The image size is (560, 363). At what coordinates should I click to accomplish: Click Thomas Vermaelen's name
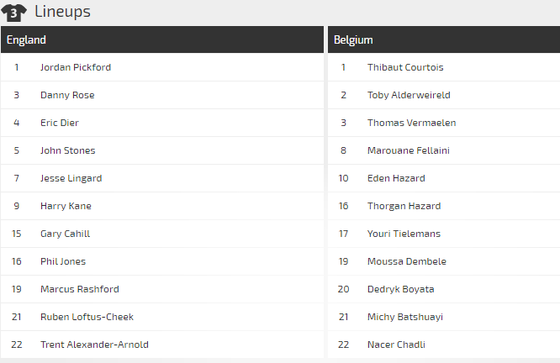[x=412, y=123]
